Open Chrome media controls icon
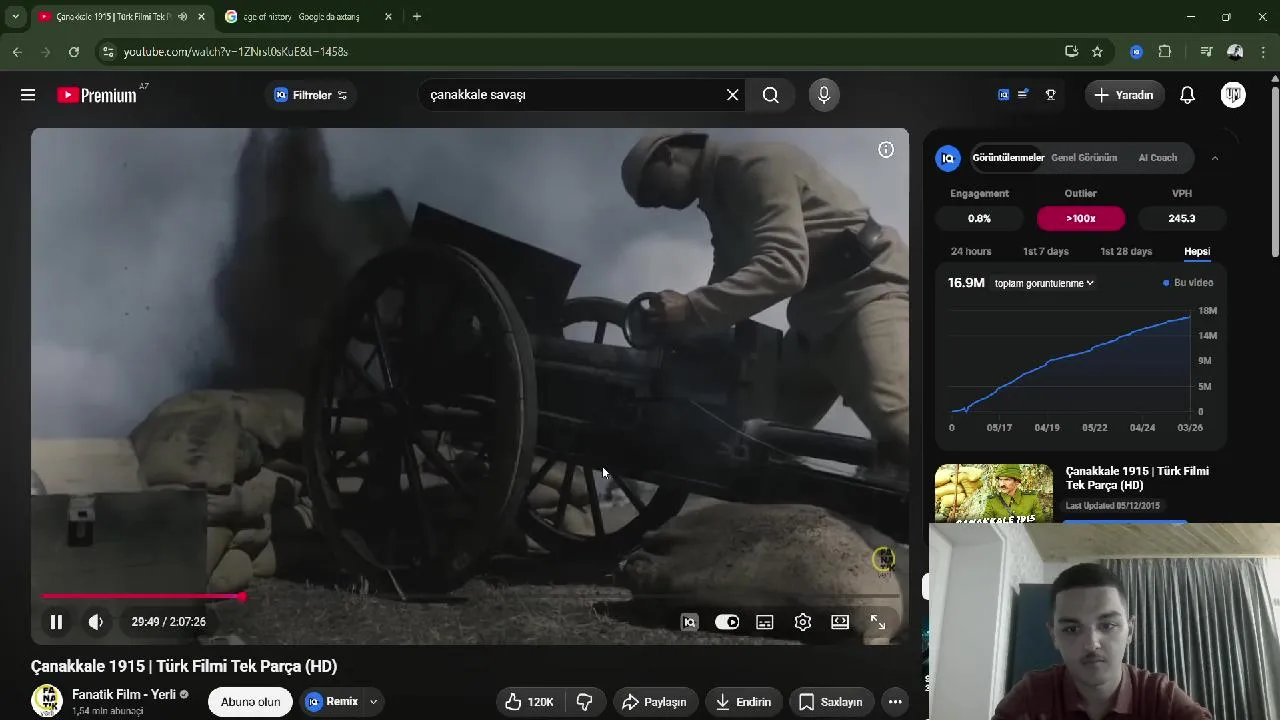 [1206, 51]
